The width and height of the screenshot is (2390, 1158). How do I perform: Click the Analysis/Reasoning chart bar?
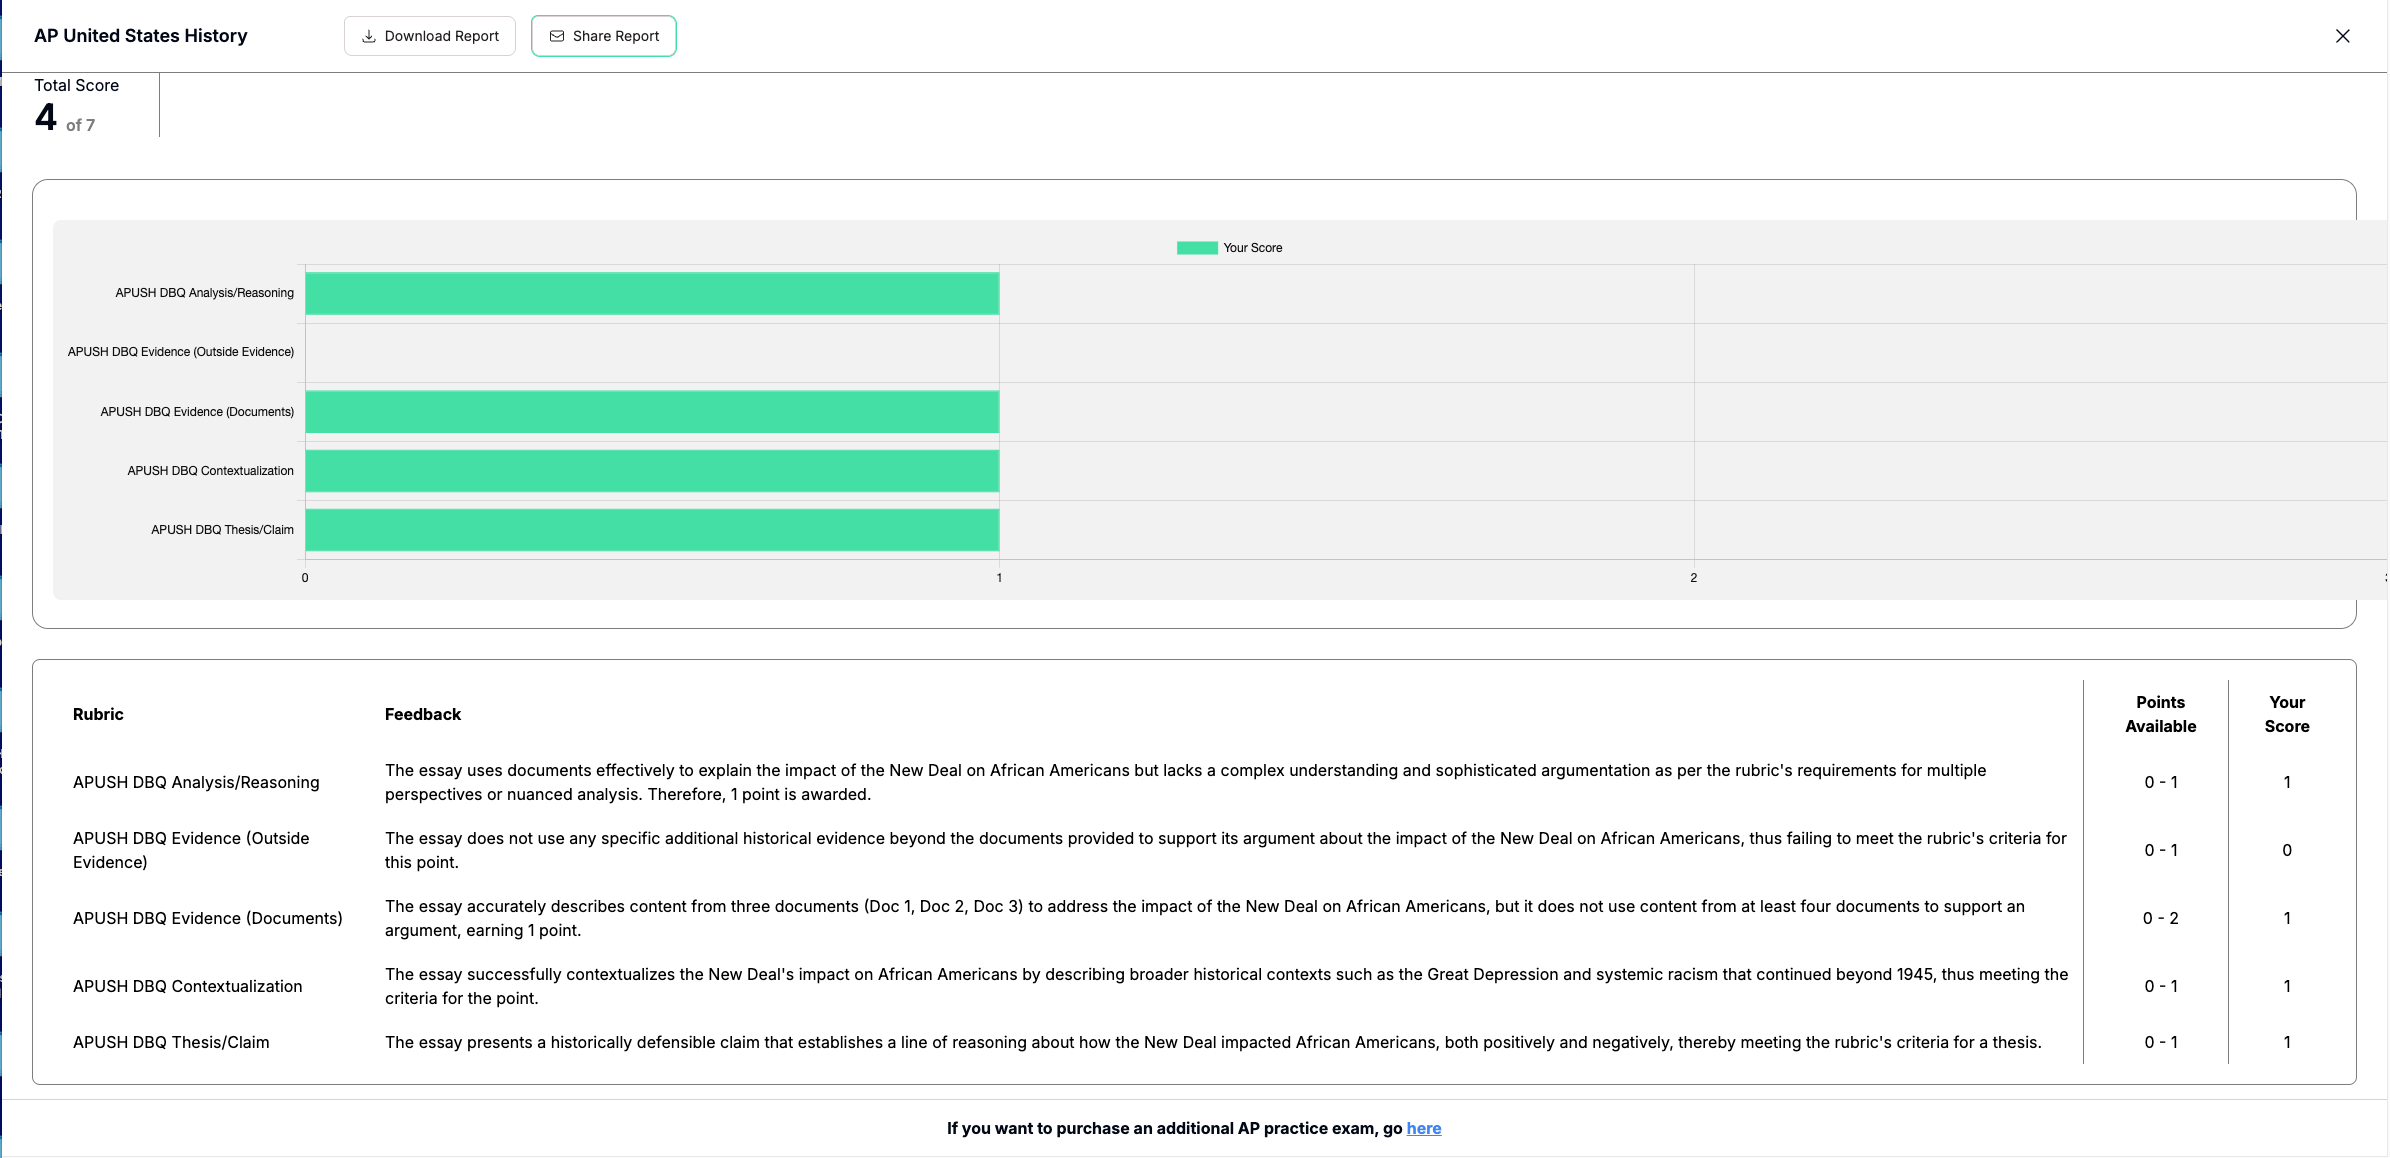point(652,294)
